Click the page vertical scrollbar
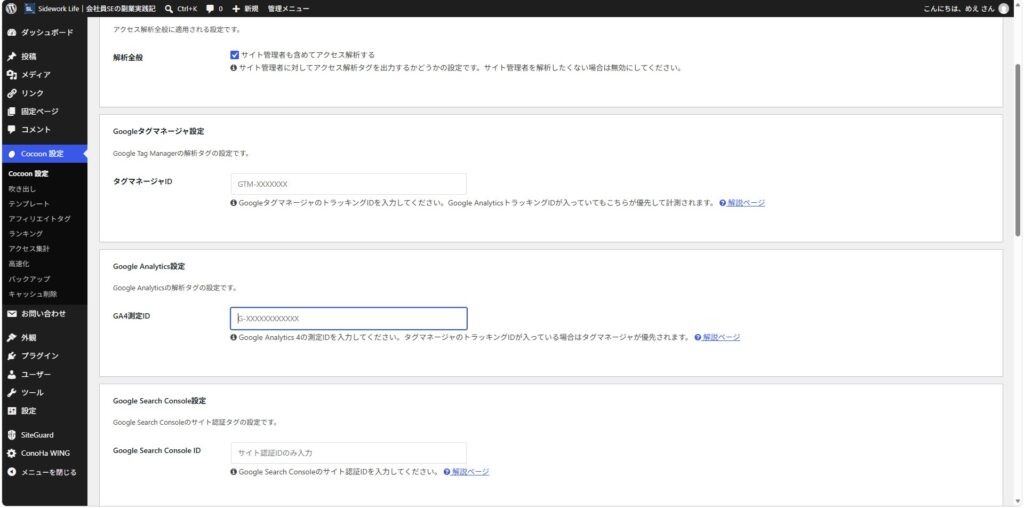Screen dimensions: 1024x508 [x=1019, y=149]
